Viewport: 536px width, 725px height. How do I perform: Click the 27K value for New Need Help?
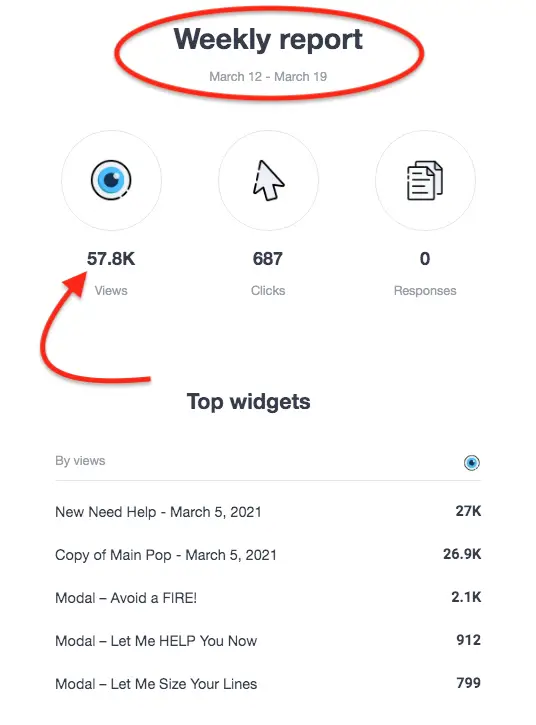(468, 511)
